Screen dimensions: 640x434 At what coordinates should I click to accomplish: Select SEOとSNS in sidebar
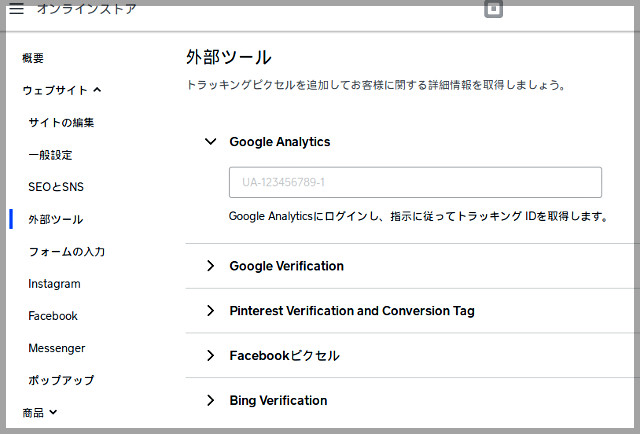pos(56,187)
